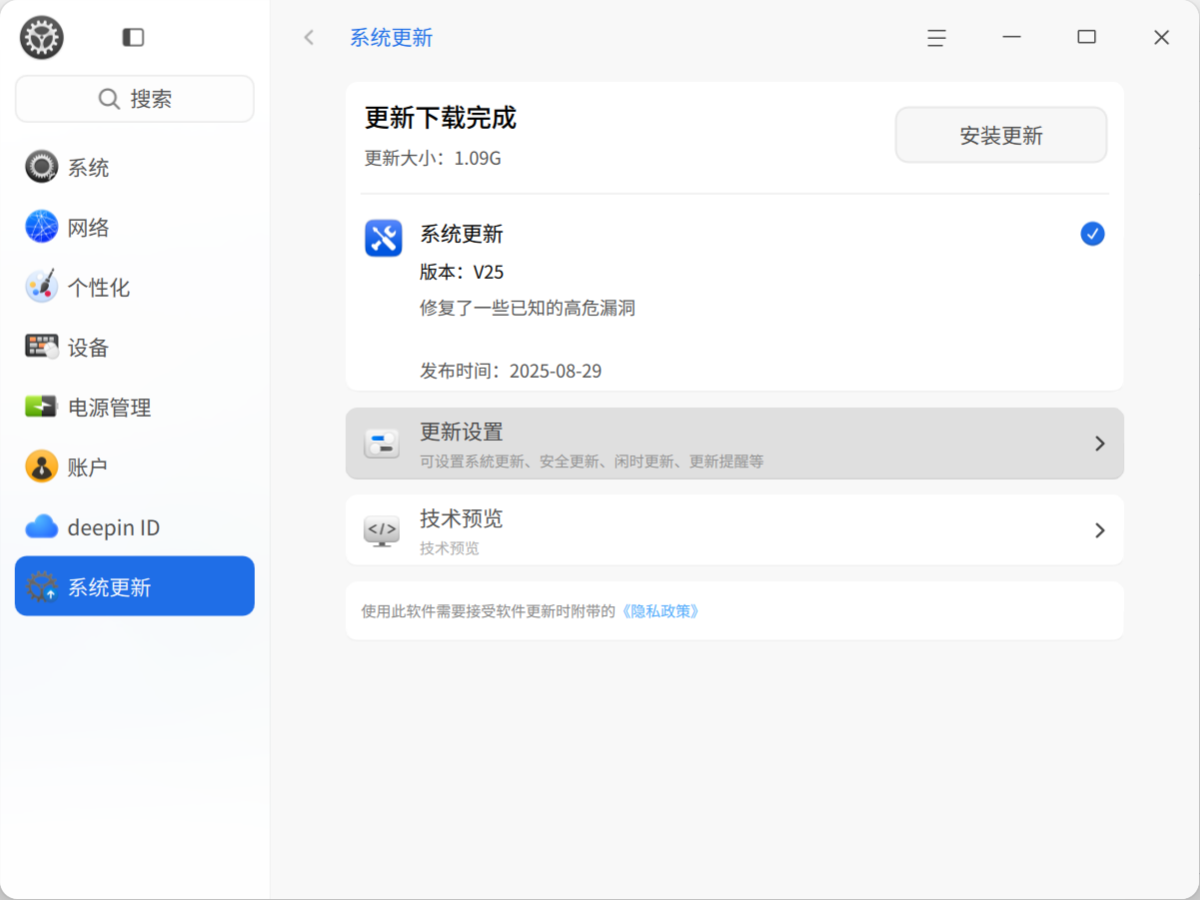Go back using the left arrow
Viewport: 1200px width, 900px height.
pos(309,38)
